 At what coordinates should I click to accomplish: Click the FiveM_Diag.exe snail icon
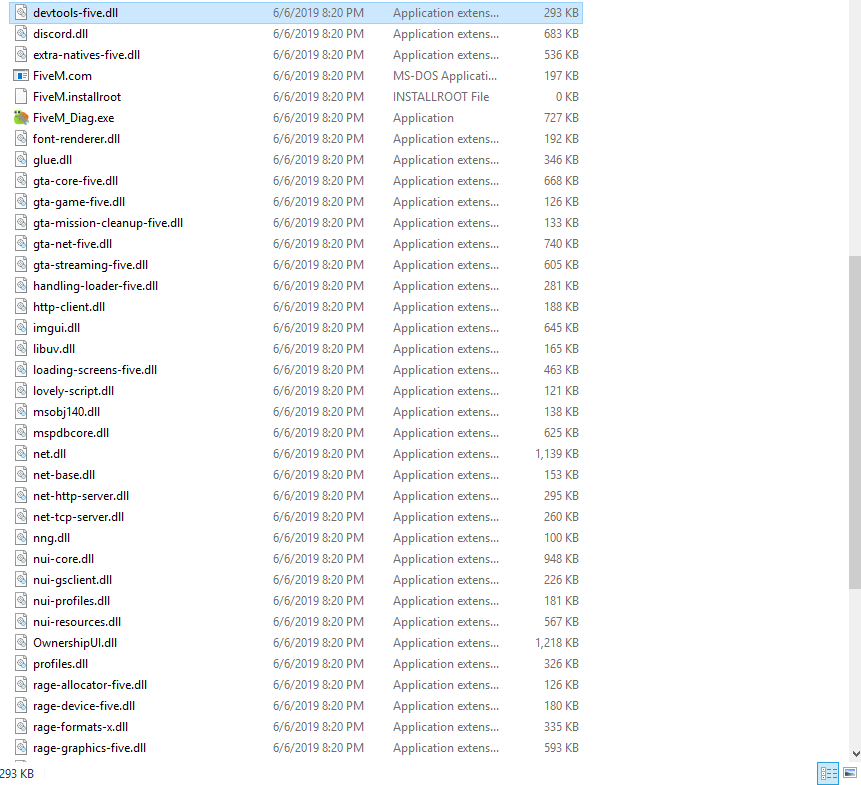(21, 117)
